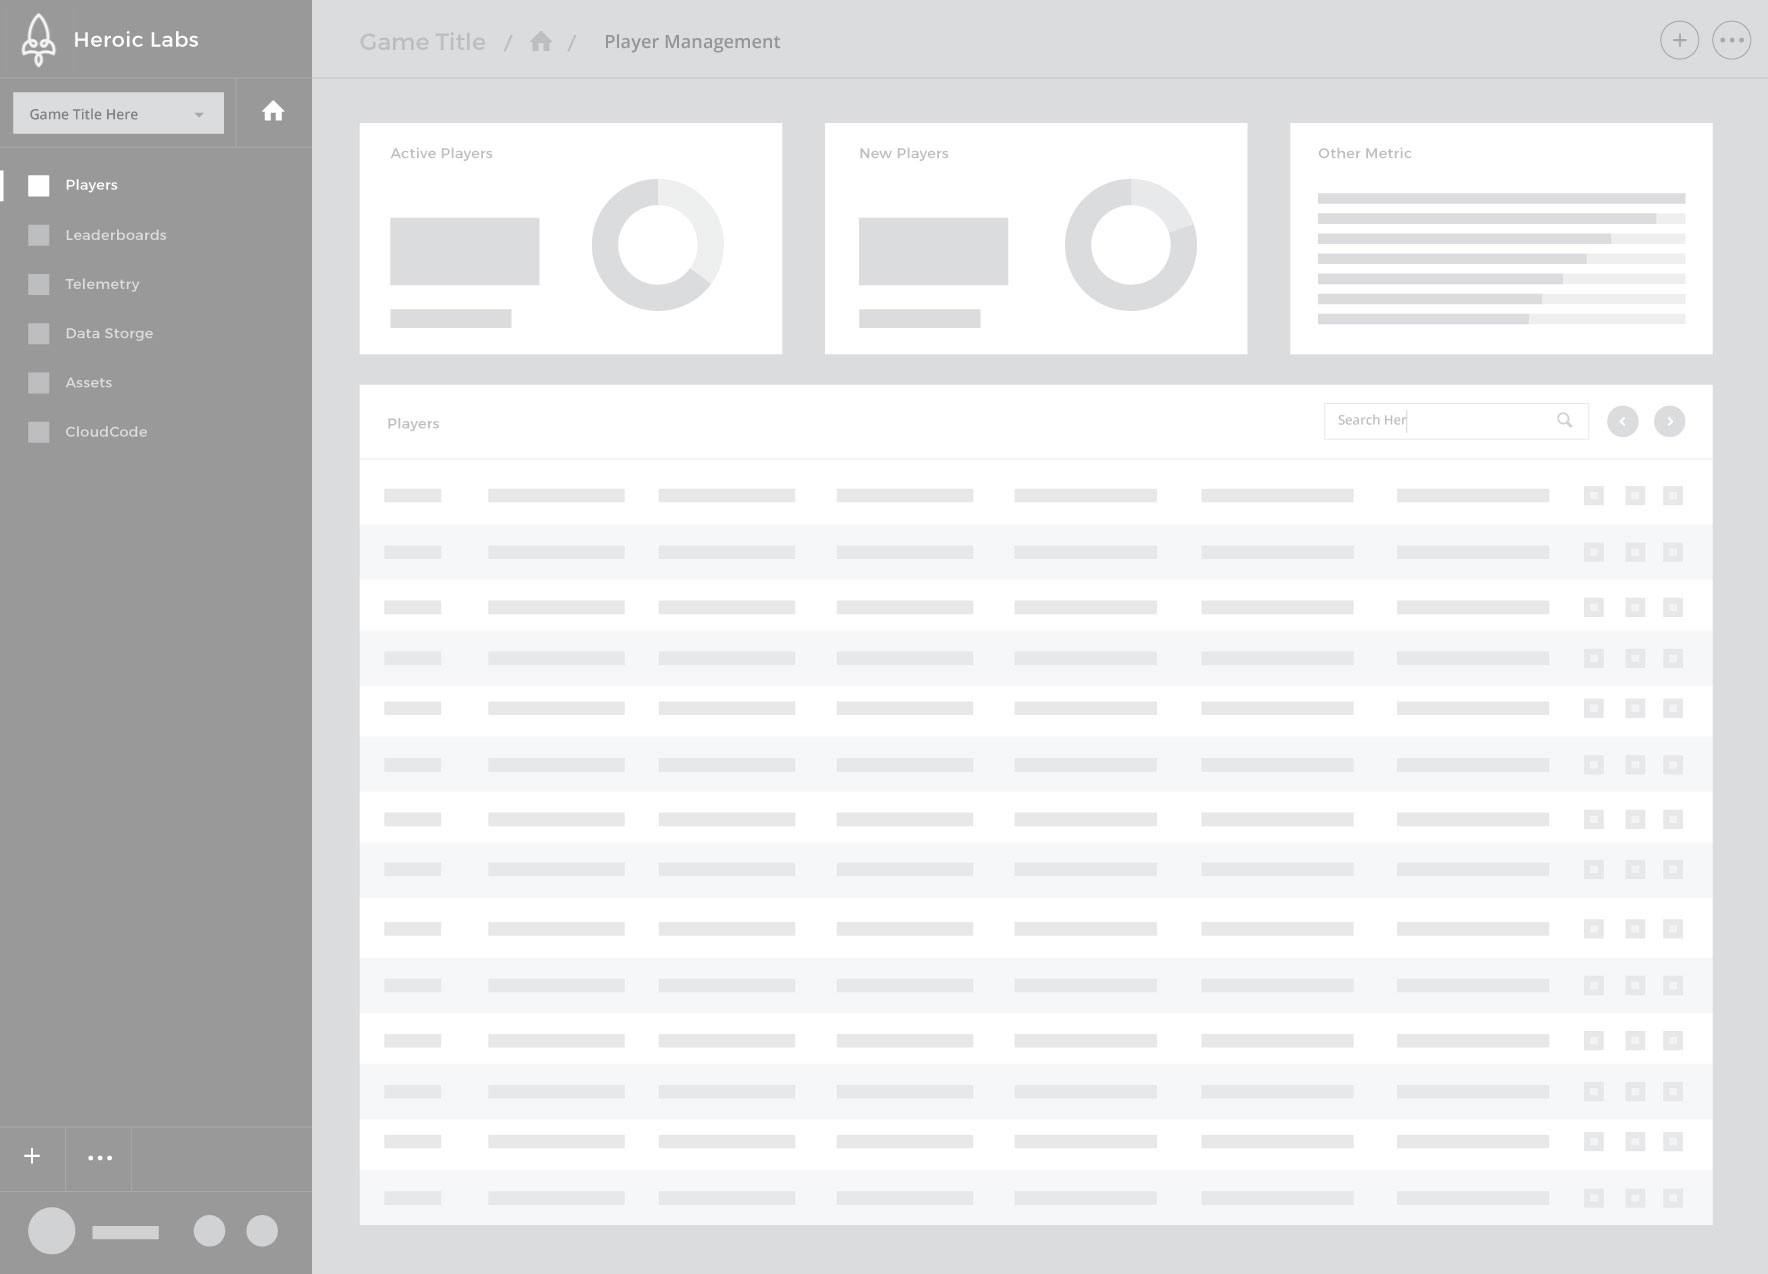The width and height of the screenshot is (1768, 1274).
Task: Click the magnifier icon in search box
Action: click(1564, 421)
